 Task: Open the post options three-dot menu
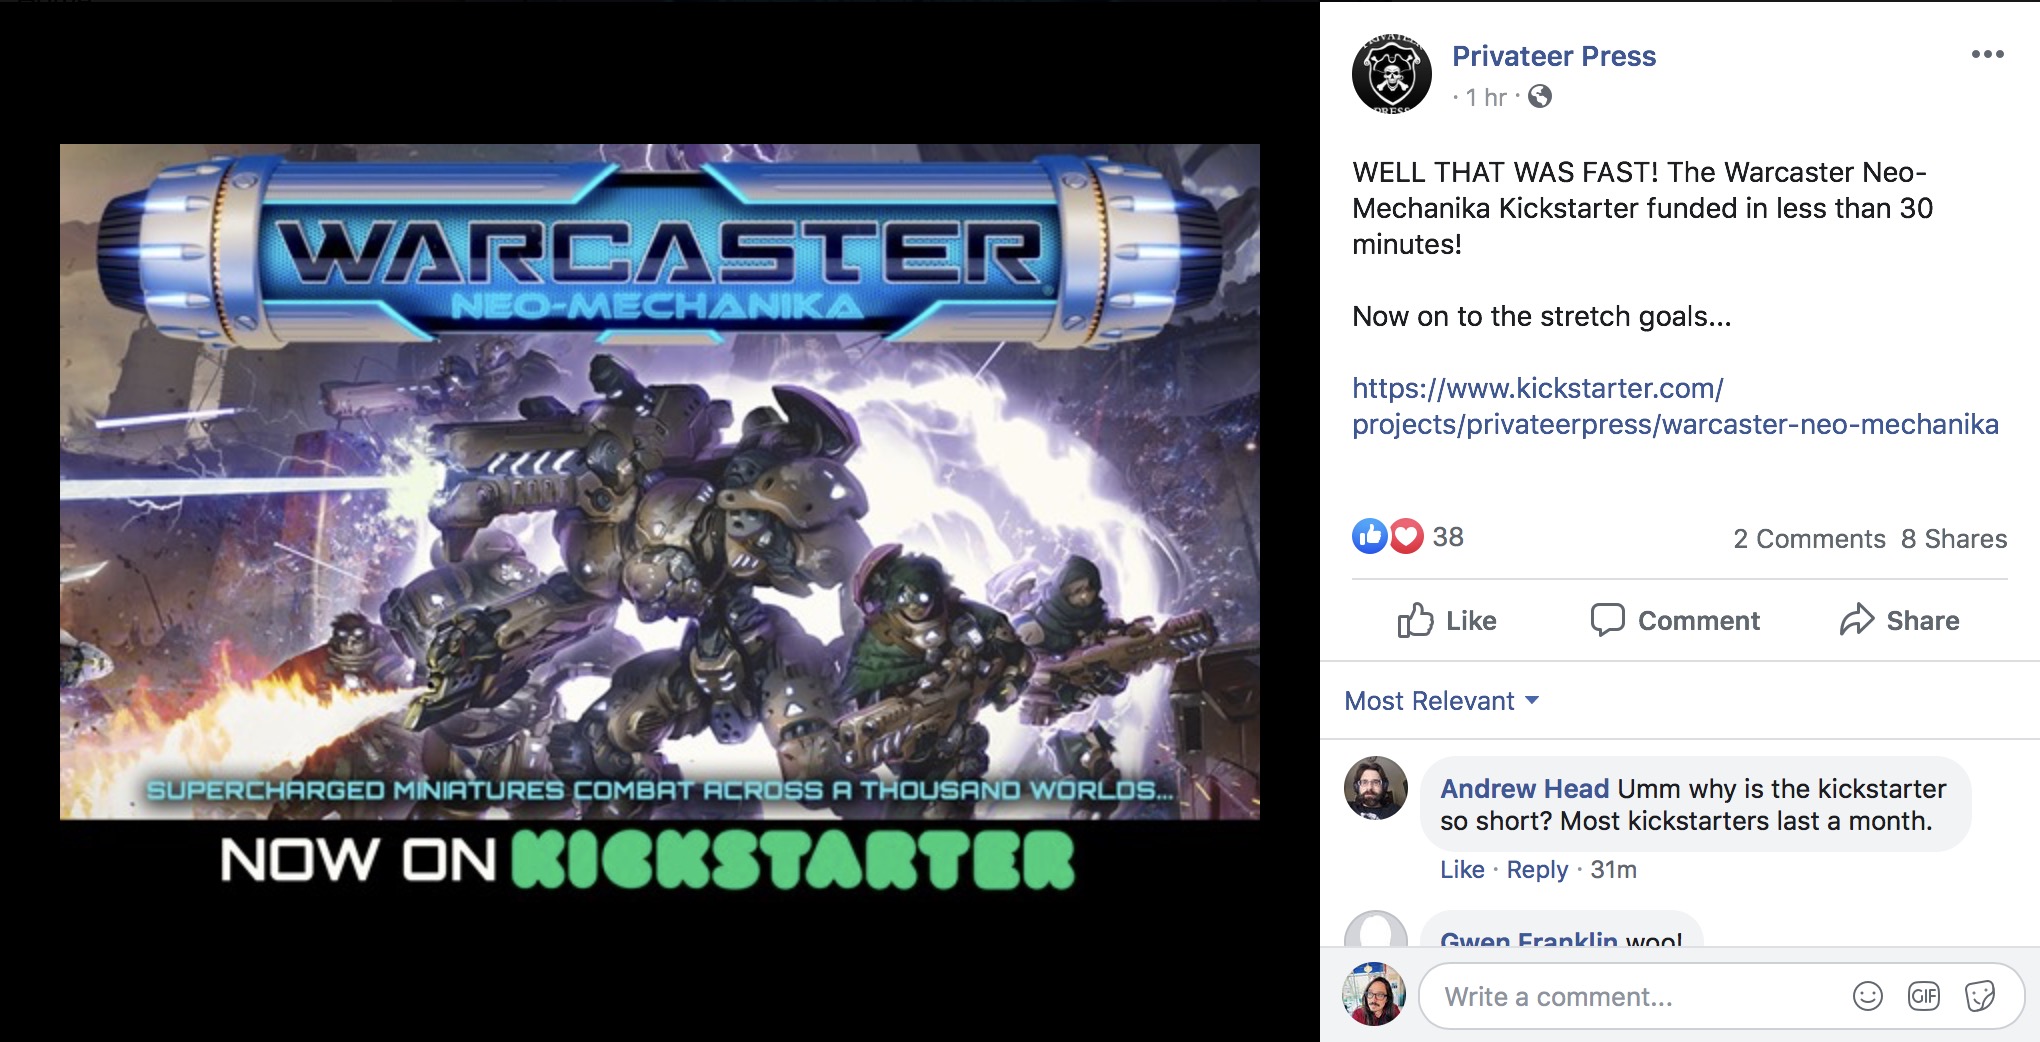[1987, 54]
